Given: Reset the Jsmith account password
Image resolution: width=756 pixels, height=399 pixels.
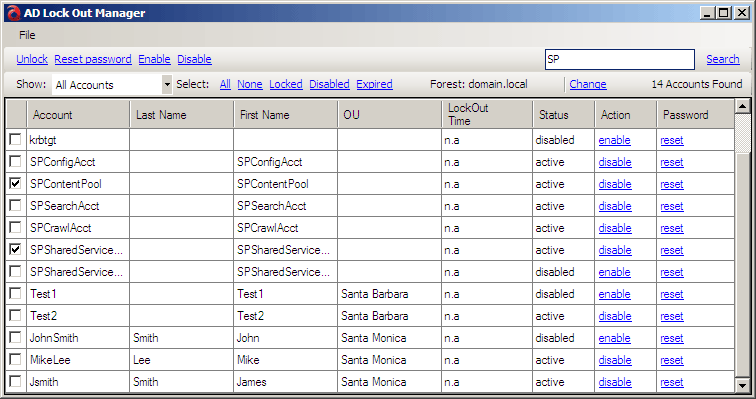Looking at the screenshot, I should [x=672, y=382].
